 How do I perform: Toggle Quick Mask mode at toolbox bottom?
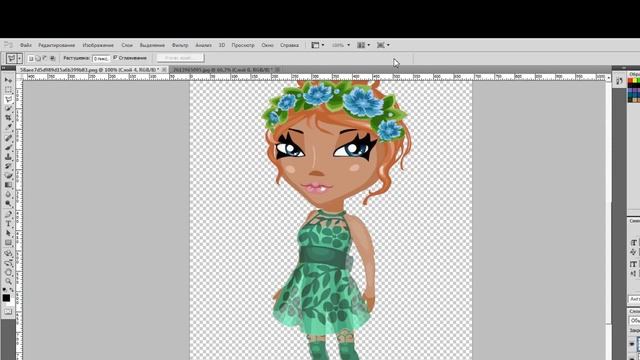[x=8, y=312]
